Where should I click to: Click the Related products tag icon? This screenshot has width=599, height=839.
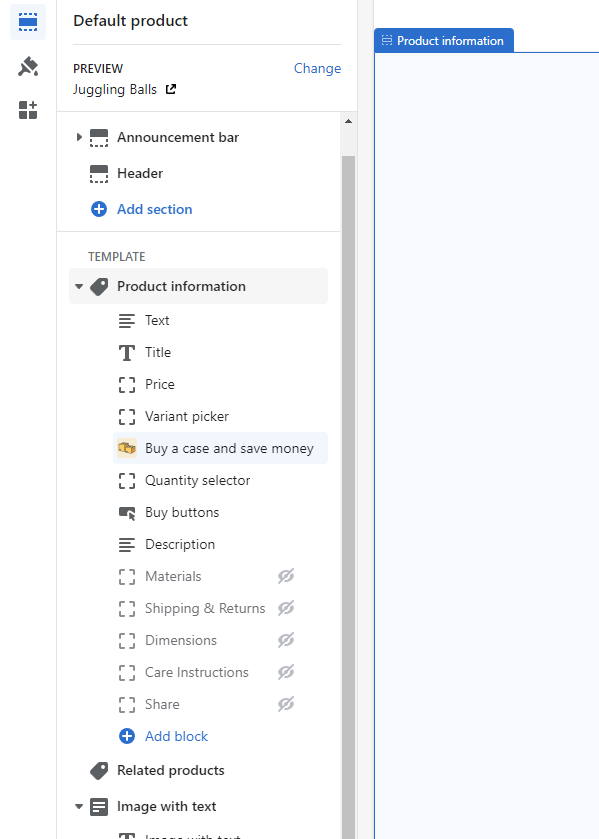pyautogui.click(x=99, y=771)
